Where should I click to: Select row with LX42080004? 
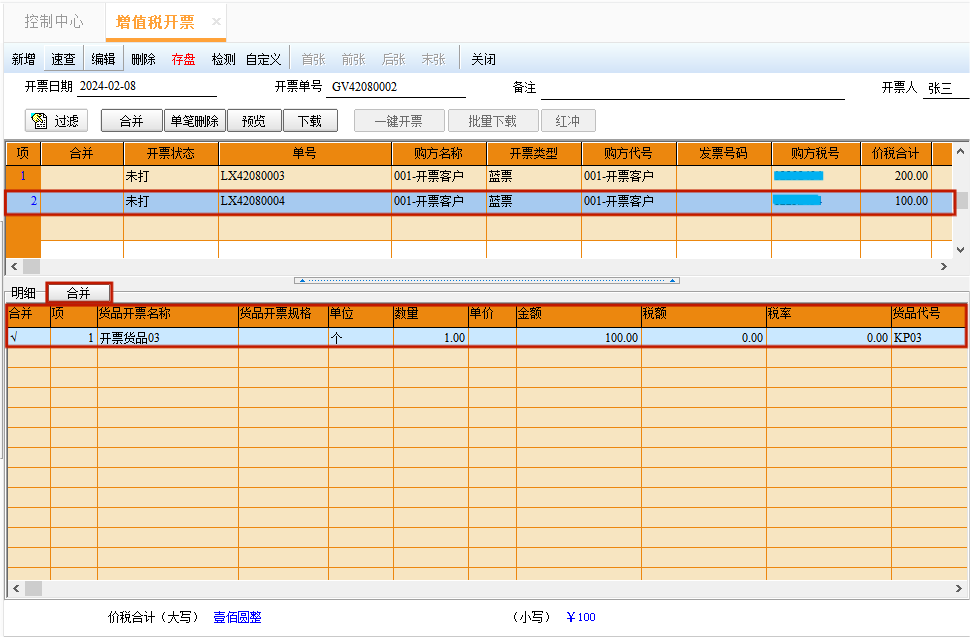pyautogui.click(x=479, y=201)
